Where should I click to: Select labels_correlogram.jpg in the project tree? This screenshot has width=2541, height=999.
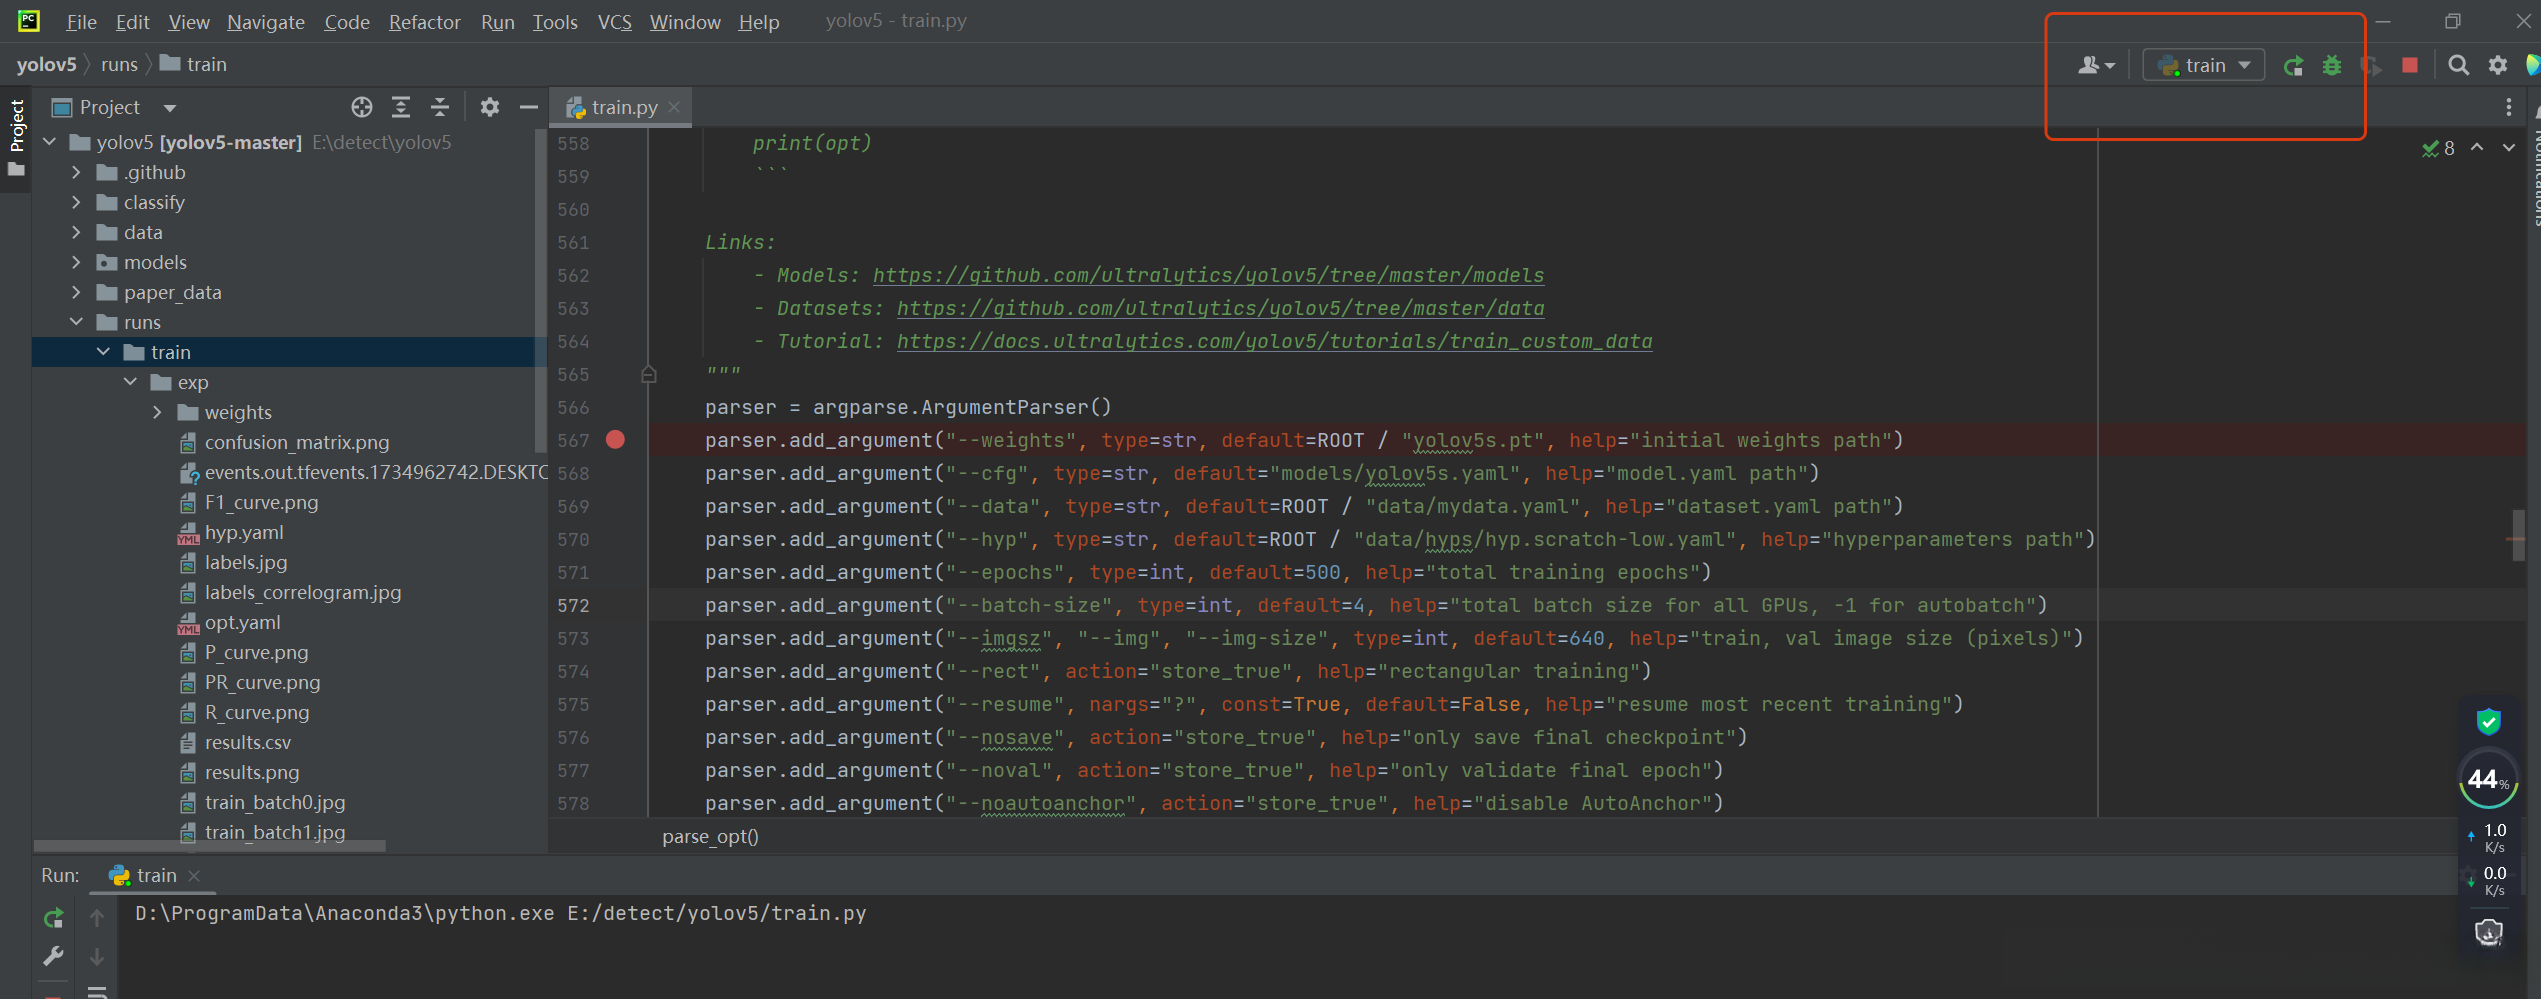302,592
